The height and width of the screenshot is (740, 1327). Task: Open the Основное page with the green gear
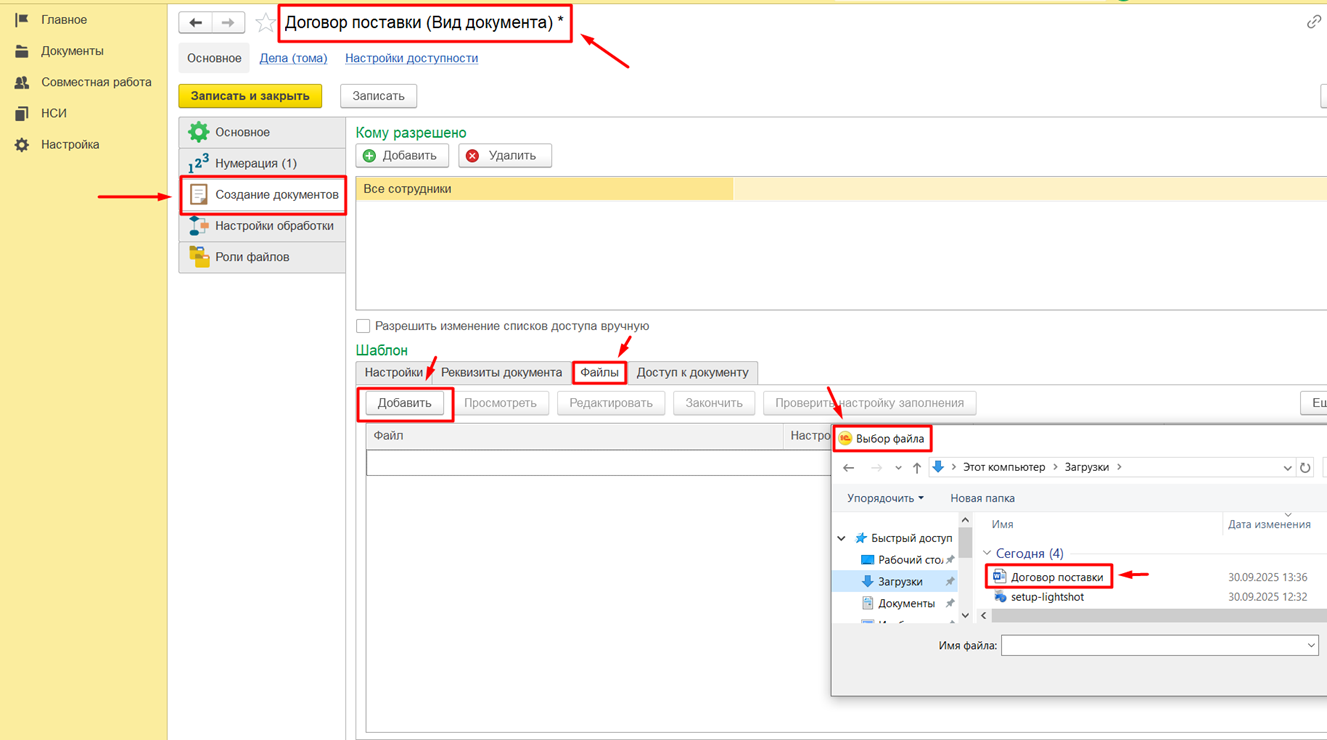(262, 132)
